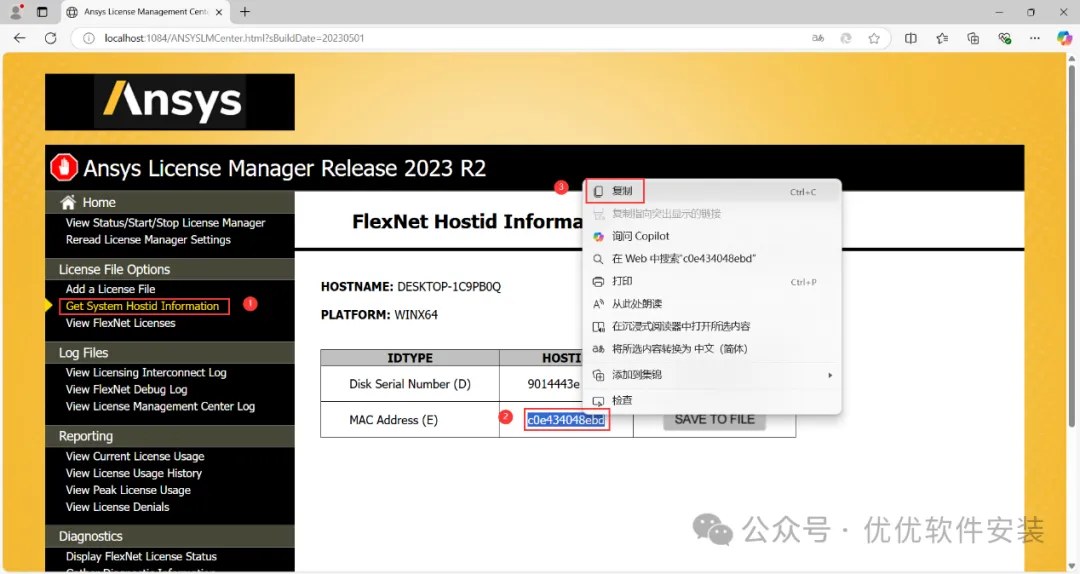The width and height of the screenshot is (1080, 574).
Task: Select Get System Hostid Information
Action: [x=143, y=306]
